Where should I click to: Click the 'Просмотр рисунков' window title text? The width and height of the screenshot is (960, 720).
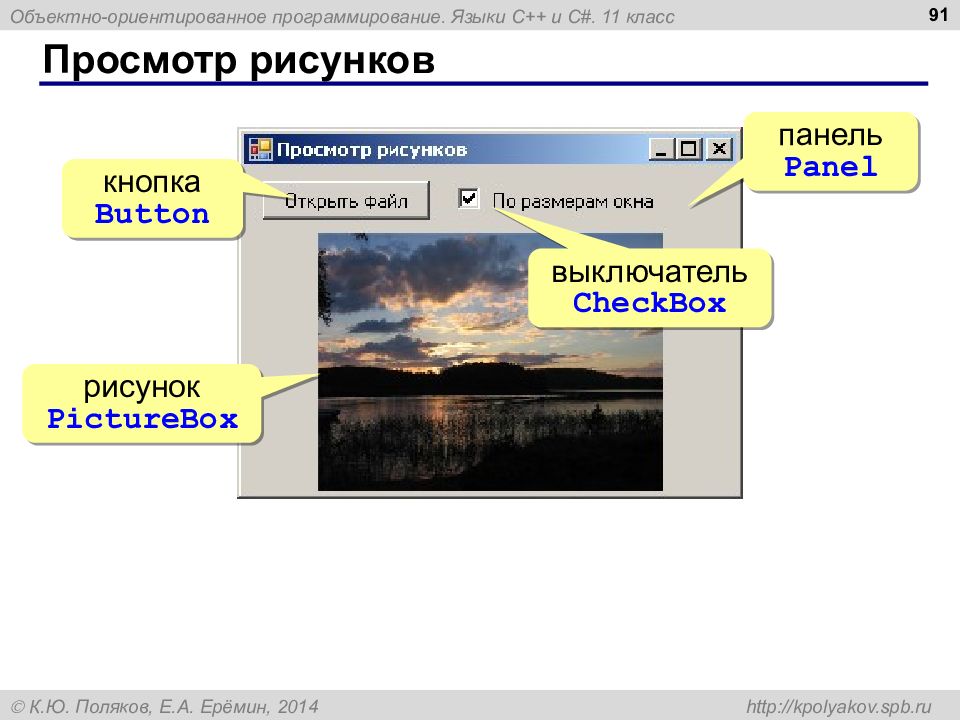(372, 149)
